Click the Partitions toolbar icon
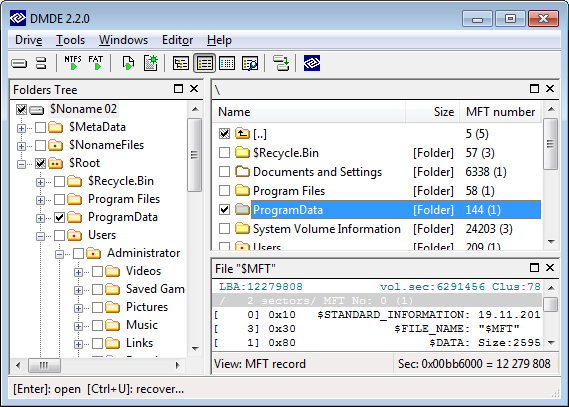 pos(41,63)
